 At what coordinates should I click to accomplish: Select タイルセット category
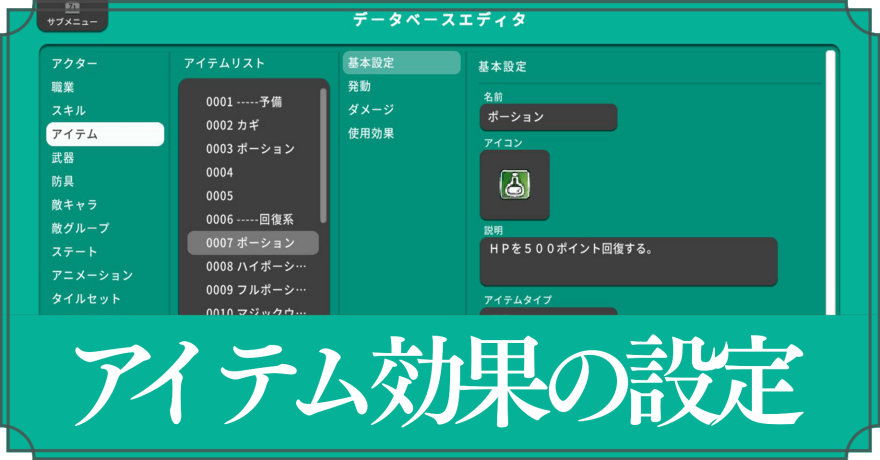point(86,299)
